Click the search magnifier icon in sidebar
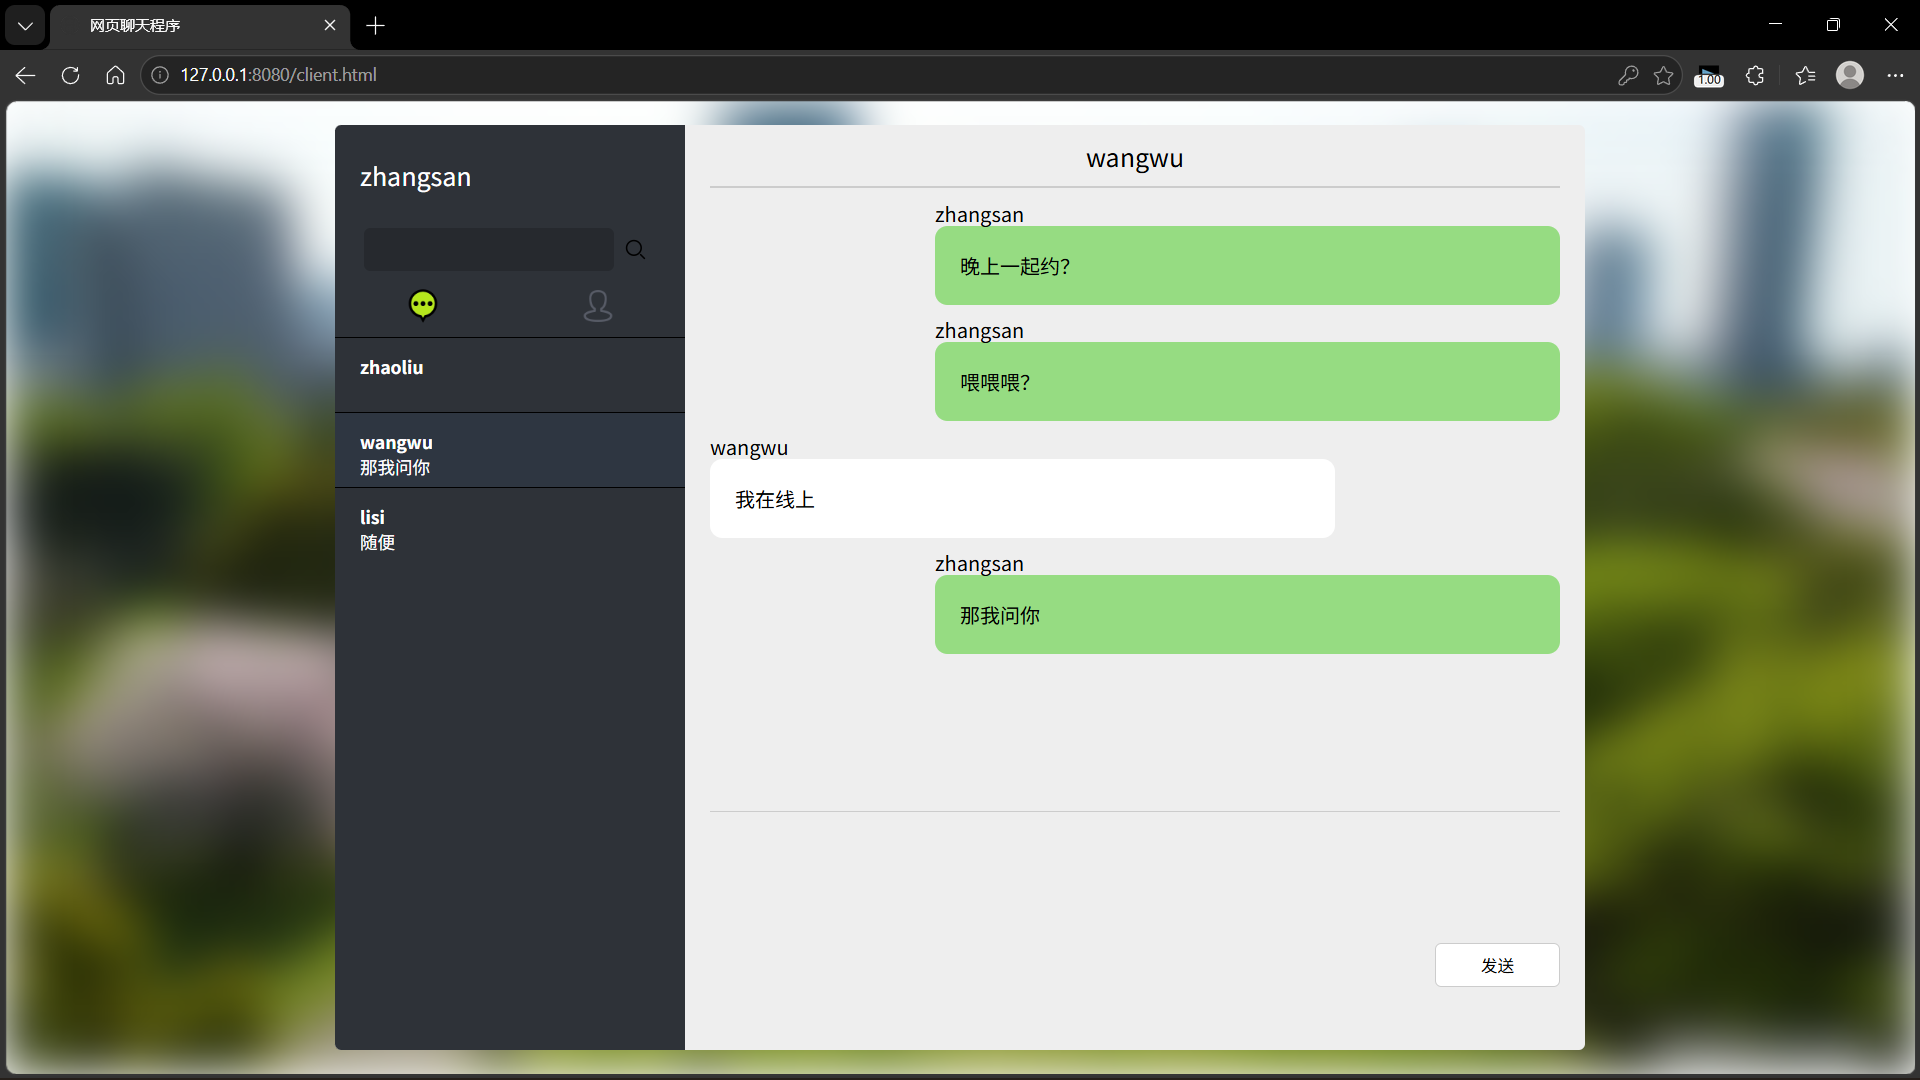 (x=635, y=249)
